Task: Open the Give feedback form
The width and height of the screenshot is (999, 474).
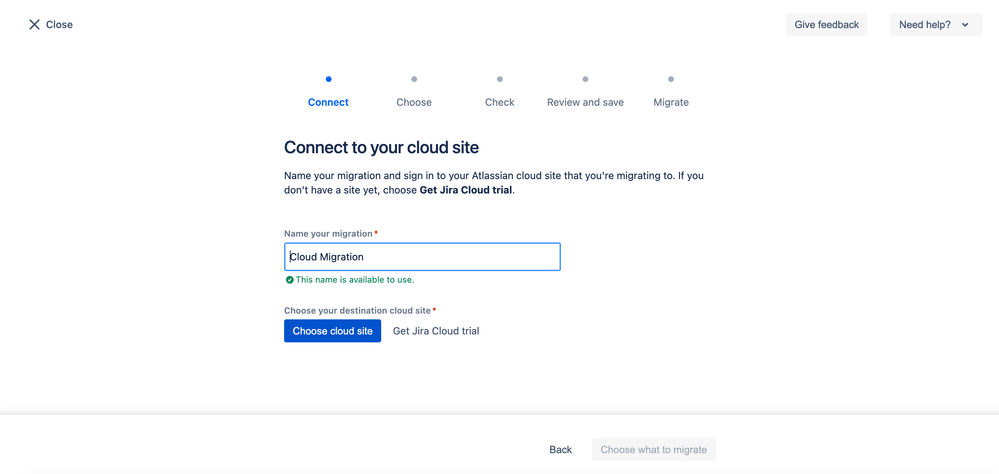Action: (x=826, y=24)
